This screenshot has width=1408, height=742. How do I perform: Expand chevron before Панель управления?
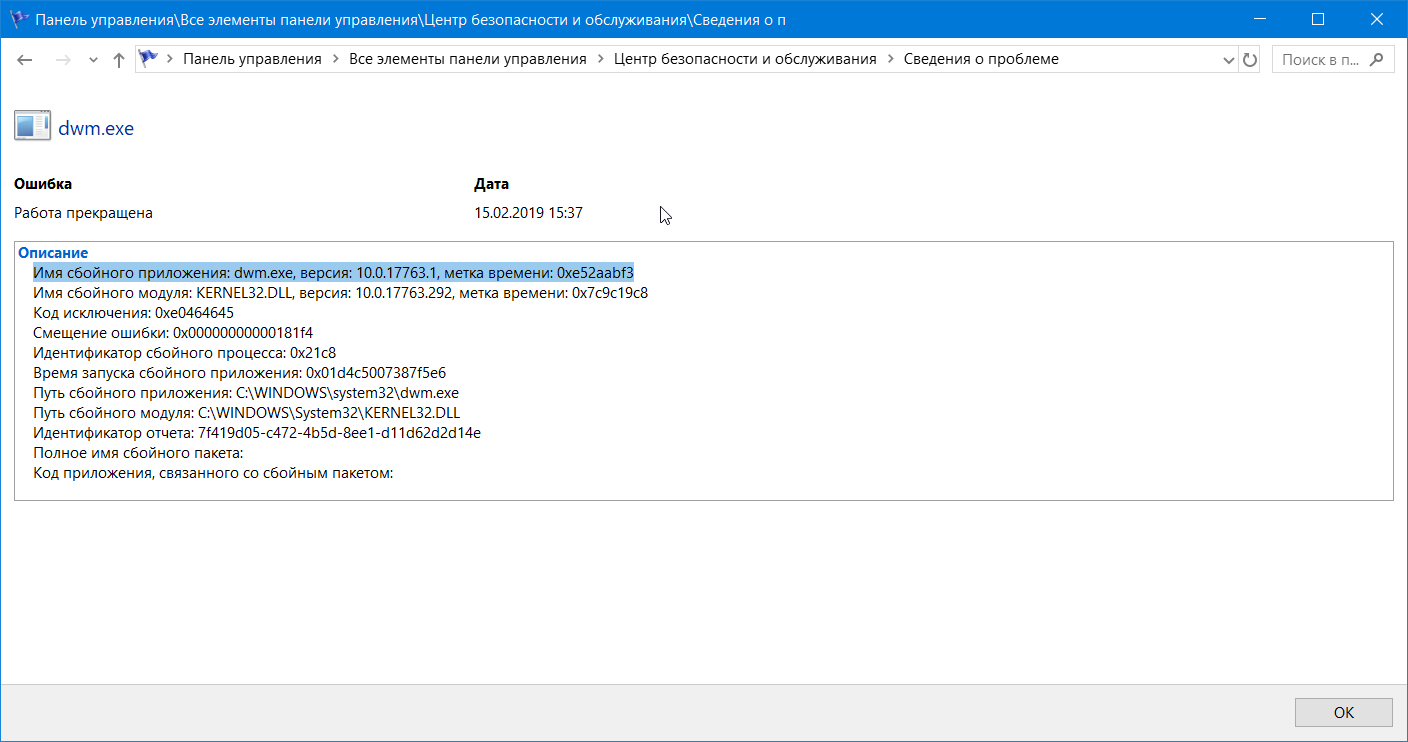(171, 59)
